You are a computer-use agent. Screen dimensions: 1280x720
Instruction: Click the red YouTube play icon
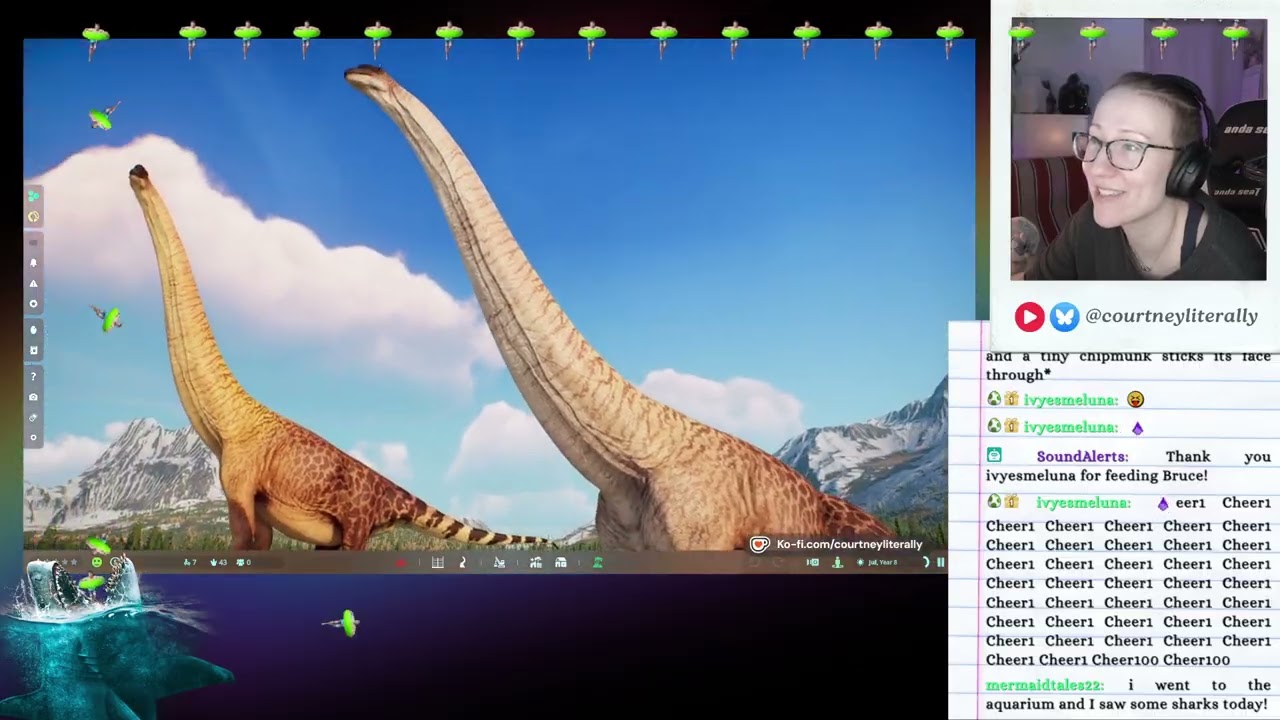click(1029, 317)
